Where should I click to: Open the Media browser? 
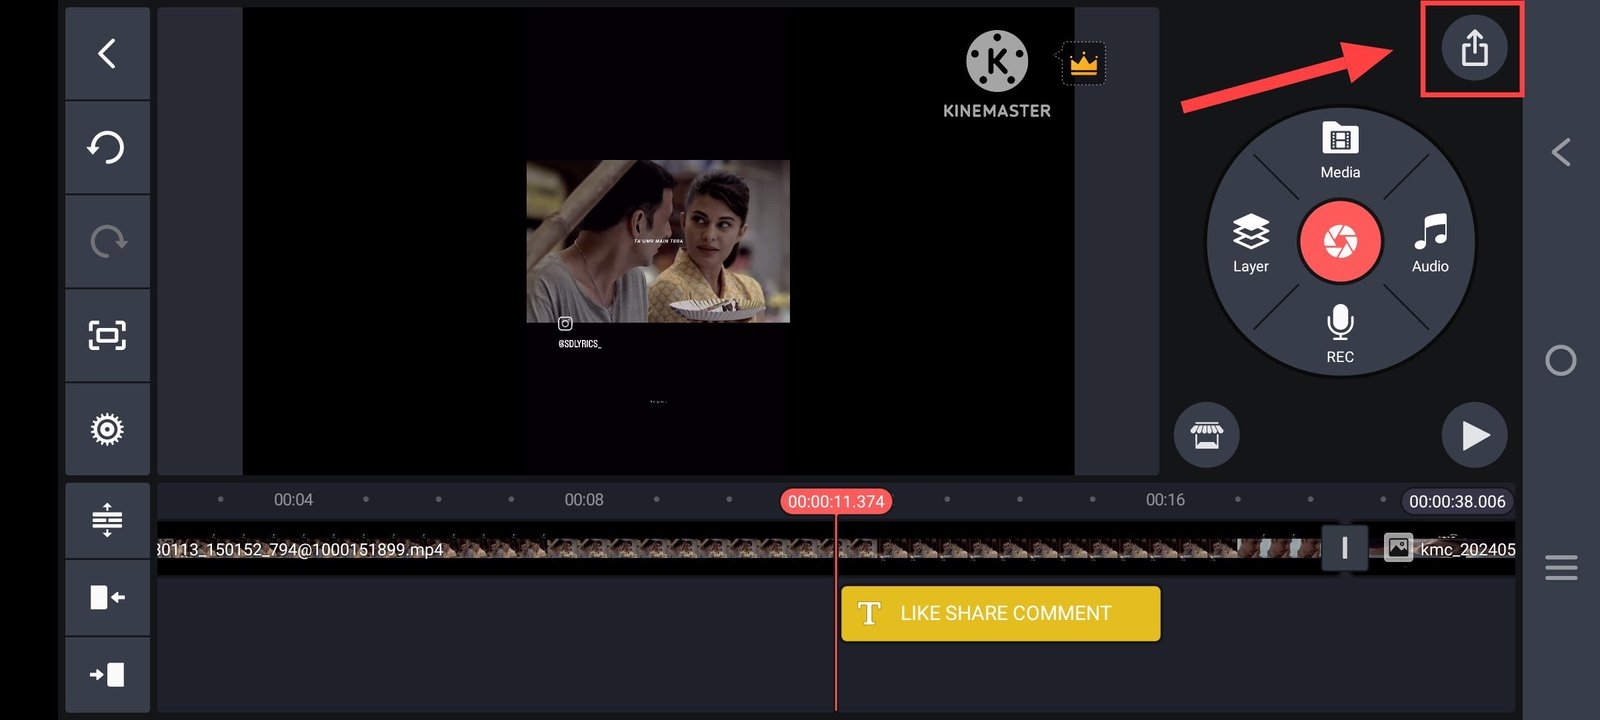tap(1340, 150)
